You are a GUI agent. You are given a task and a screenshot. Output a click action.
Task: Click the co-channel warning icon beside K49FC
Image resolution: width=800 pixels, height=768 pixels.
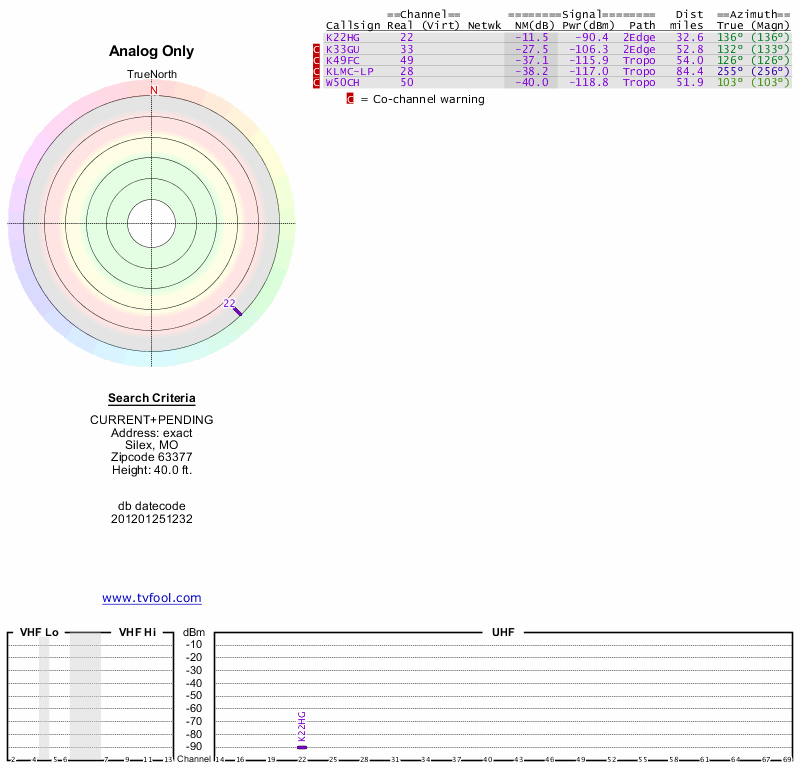[x=316, y=61]
